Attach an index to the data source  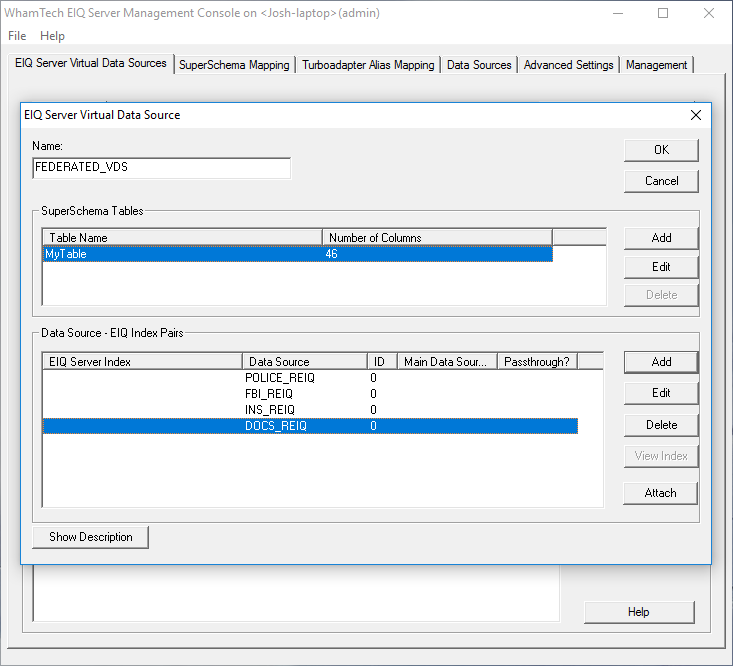point(661,493)
